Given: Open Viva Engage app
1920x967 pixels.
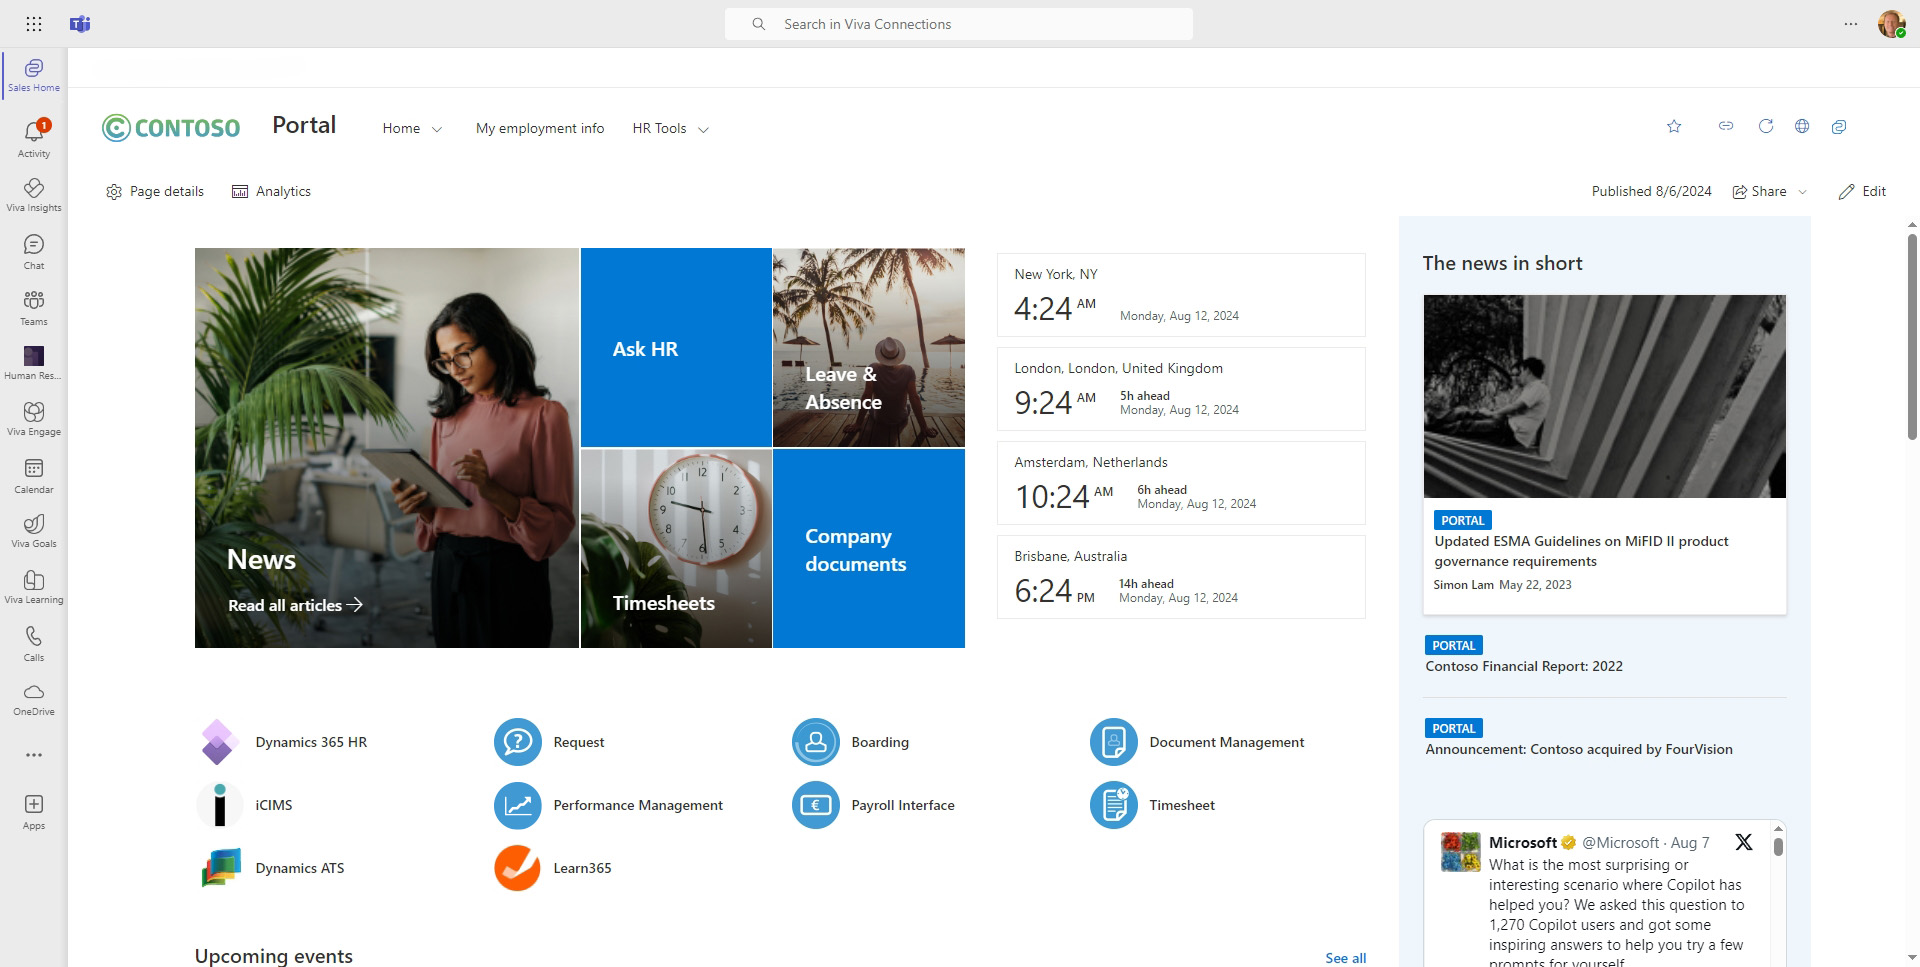Looking at the screenshot, I should 34,419.
